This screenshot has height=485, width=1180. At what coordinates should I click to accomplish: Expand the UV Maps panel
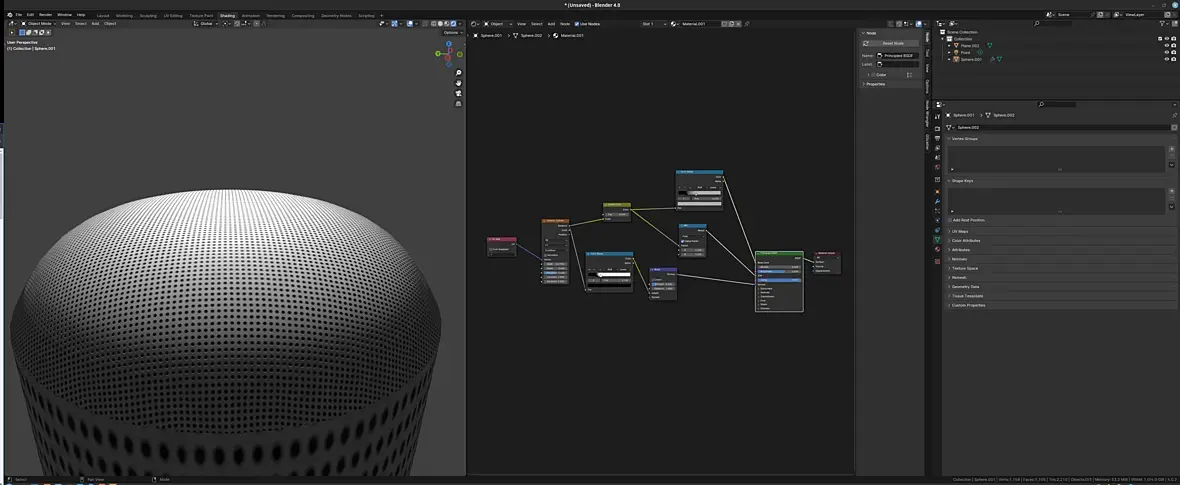pyautogui.click(x=960, y=231)
